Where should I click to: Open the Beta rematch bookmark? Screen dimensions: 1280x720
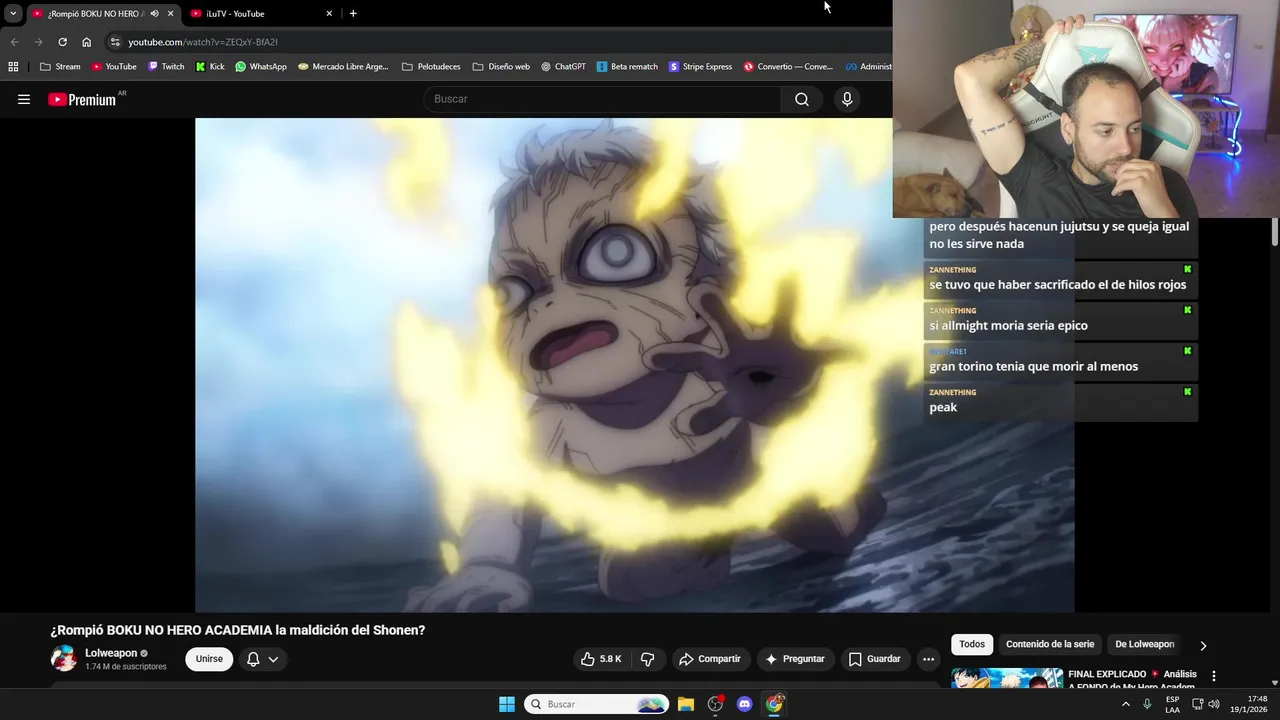[x=627, y=66]
